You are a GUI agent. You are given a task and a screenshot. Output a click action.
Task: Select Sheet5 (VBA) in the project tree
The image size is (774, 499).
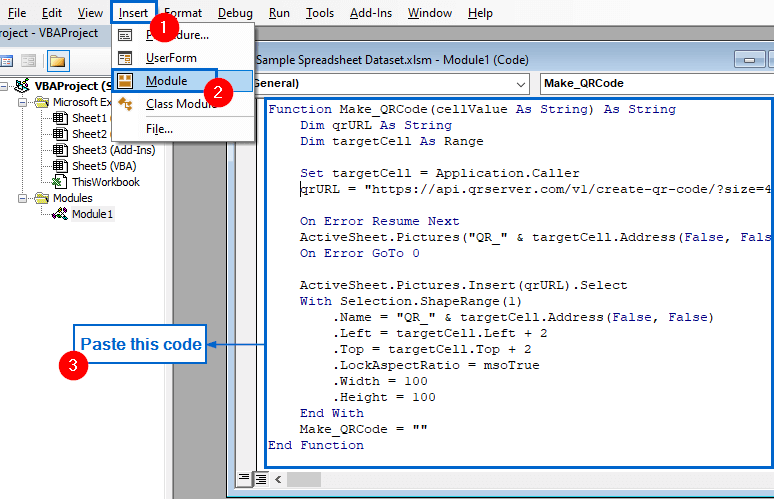pos(104,166)
